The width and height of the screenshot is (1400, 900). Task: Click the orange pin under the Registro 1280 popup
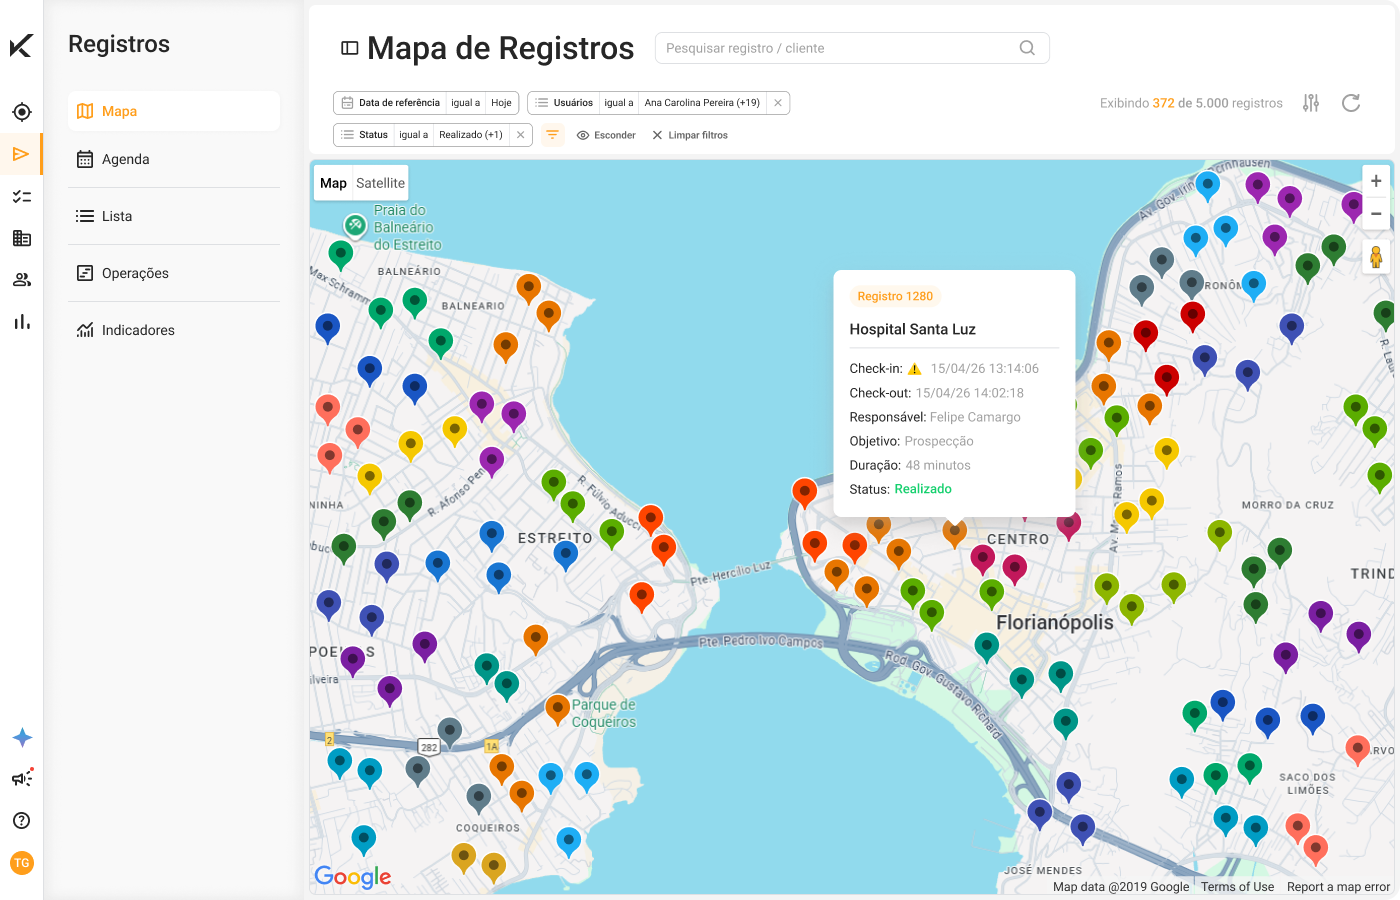pos(955,533)
